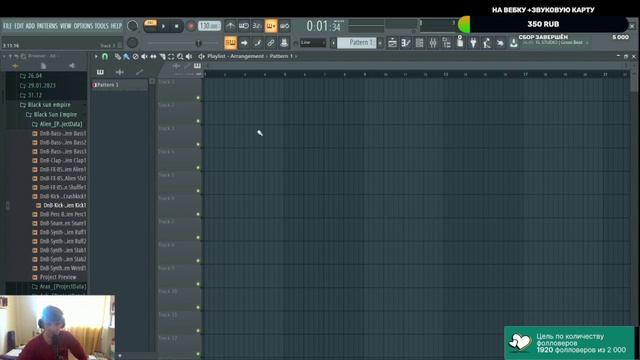This screenshot has height=360, width=640.
Task: Select the Delete tool in Playlist
Action: click(136, 56)
